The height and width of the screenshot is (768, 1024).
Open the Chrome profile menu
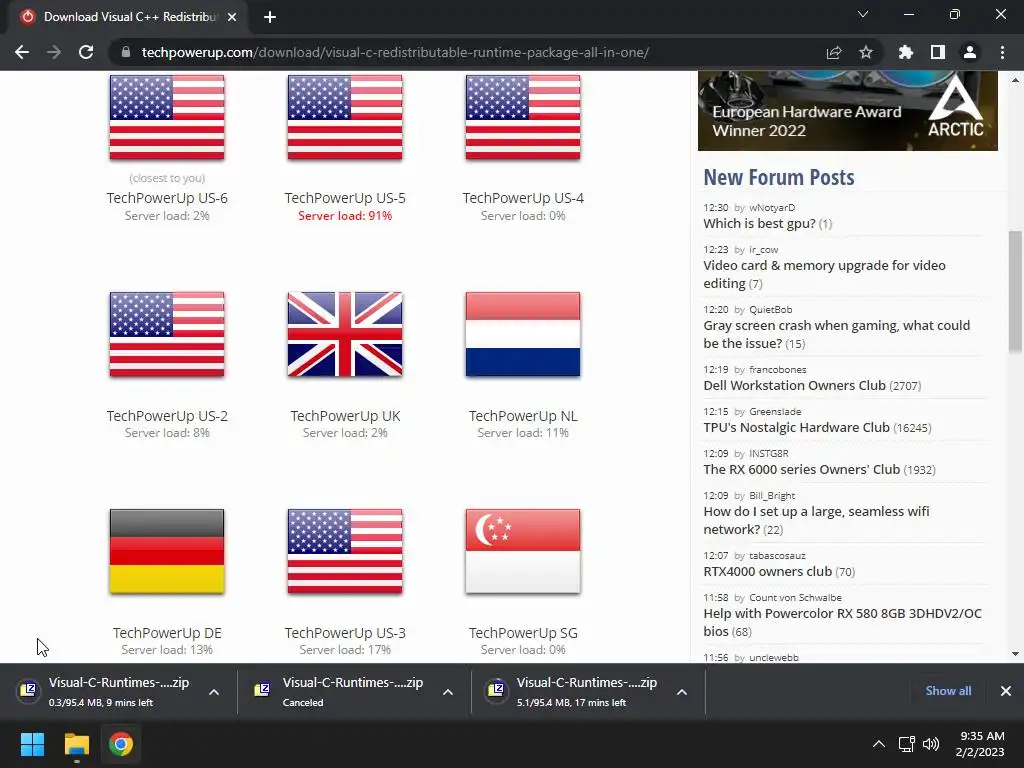tap(970, 52)
